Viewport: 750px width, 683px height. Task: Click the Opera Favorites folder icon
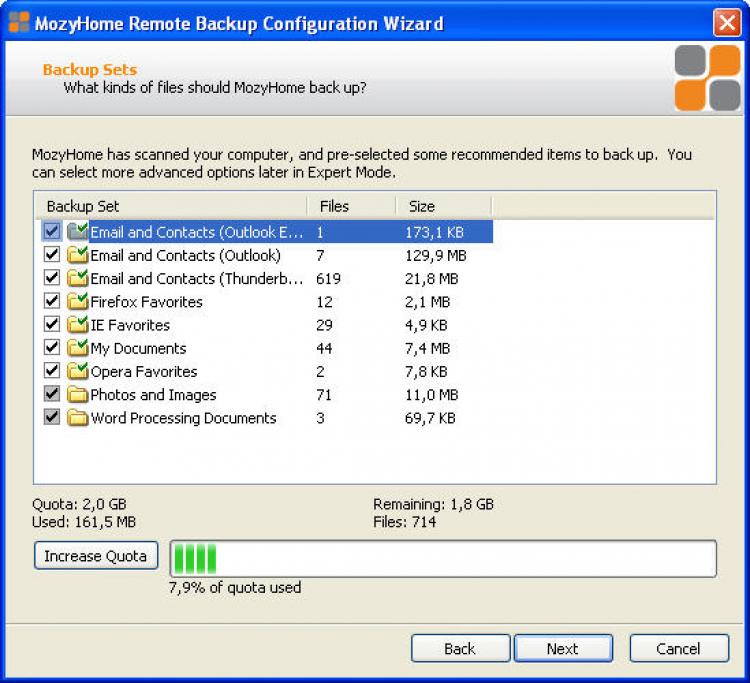[x=78, y=371]
